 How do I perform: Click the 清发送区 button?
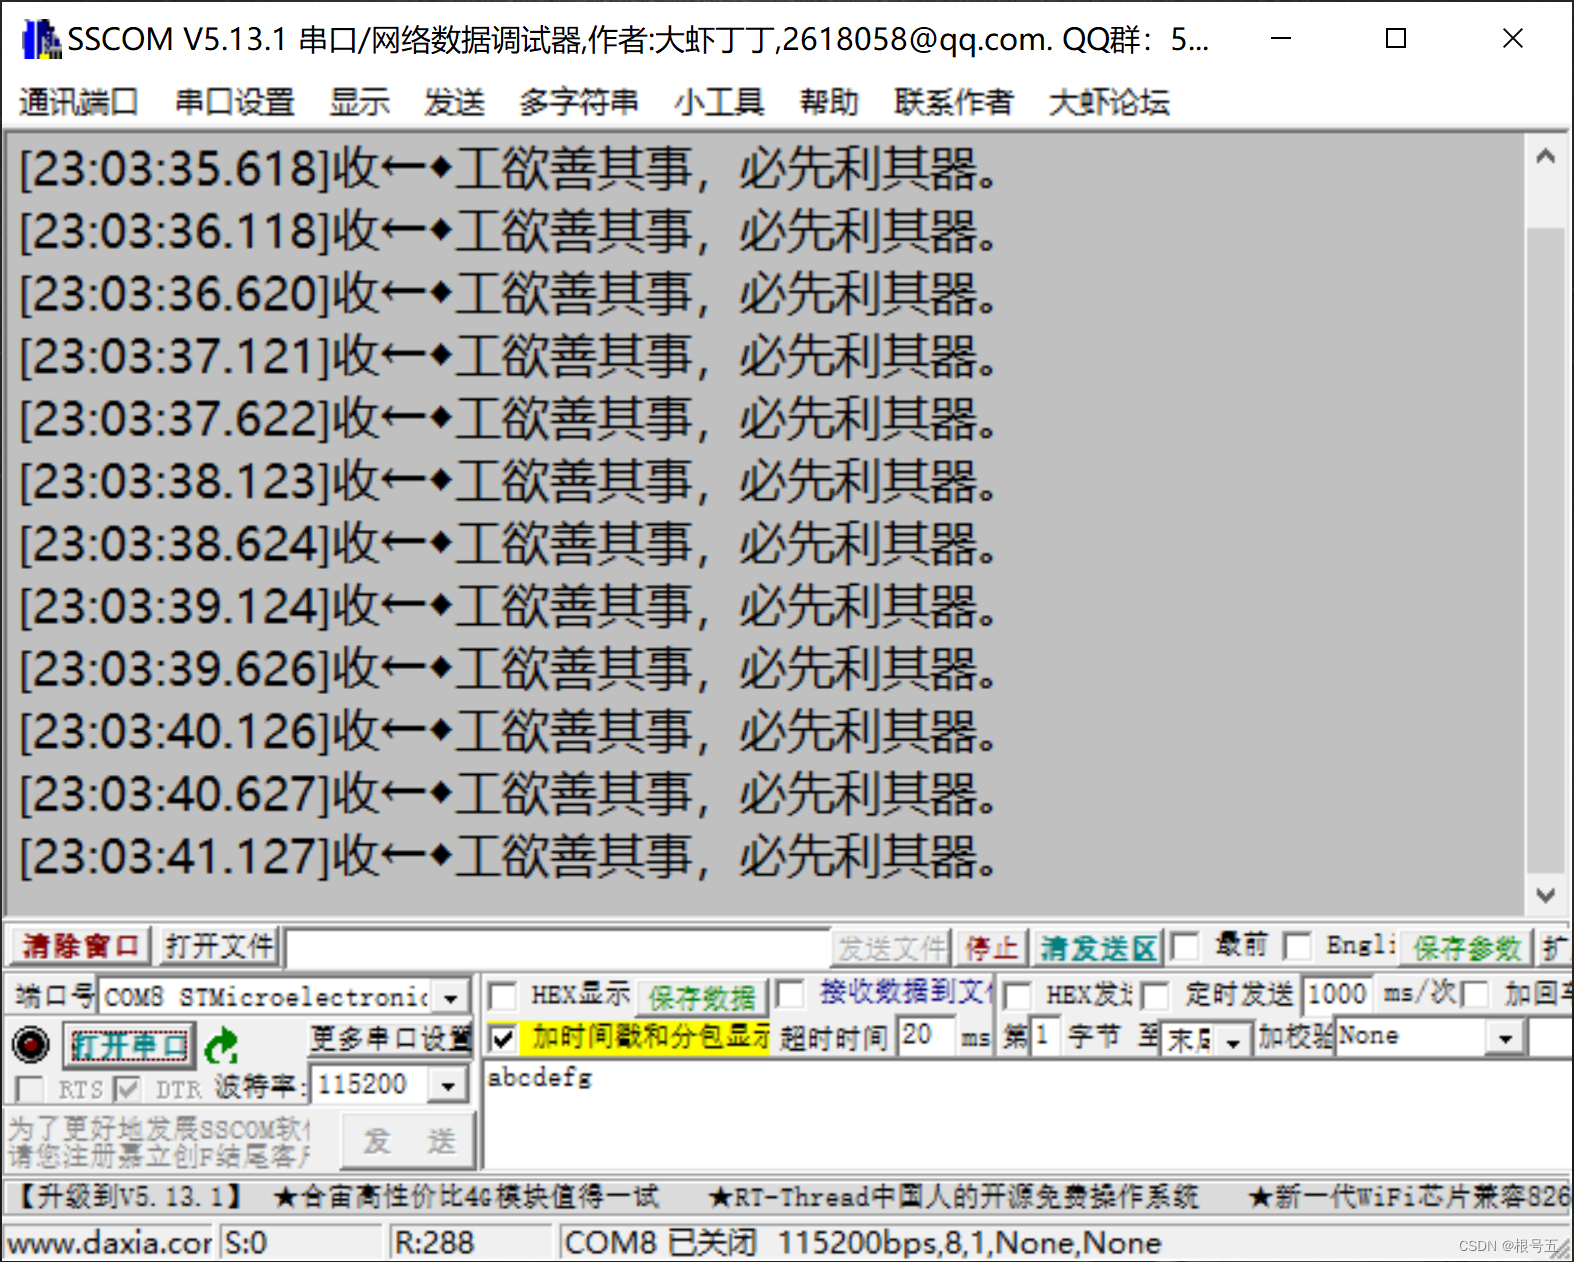pyautogui.click(x=1097, y=947)
